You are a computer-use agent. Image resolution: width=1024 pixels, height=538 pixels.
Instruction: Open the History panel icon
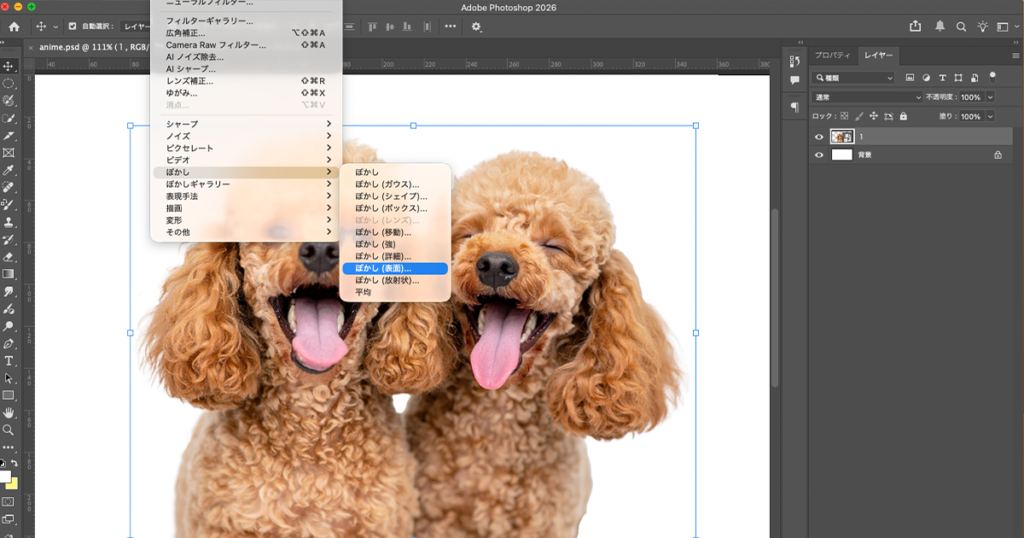[x=795, y=61]
